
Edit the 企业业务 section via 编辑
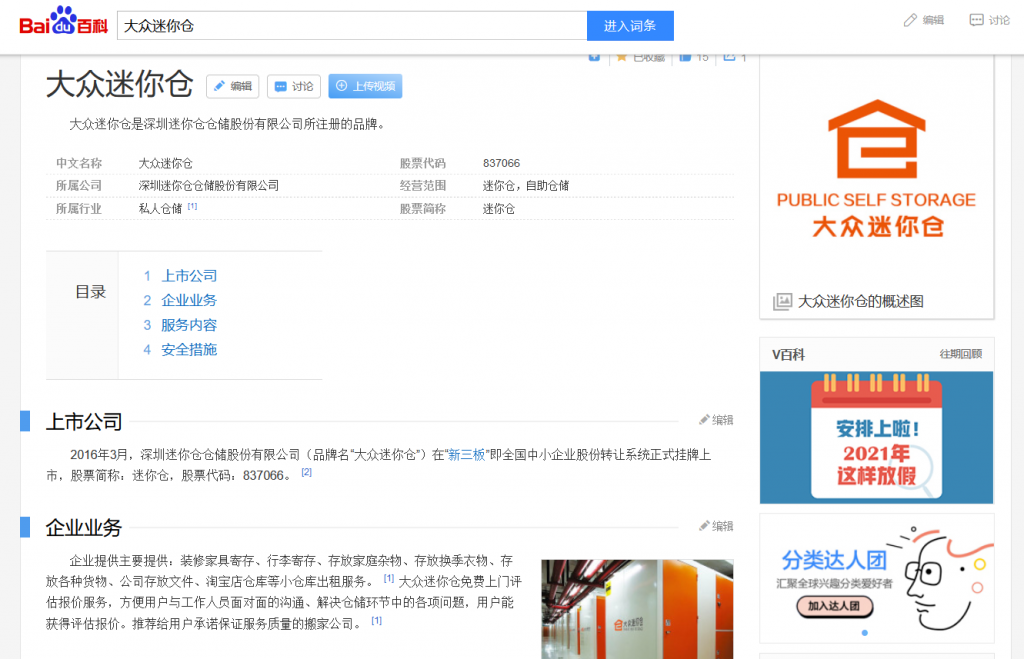[716, 526]
